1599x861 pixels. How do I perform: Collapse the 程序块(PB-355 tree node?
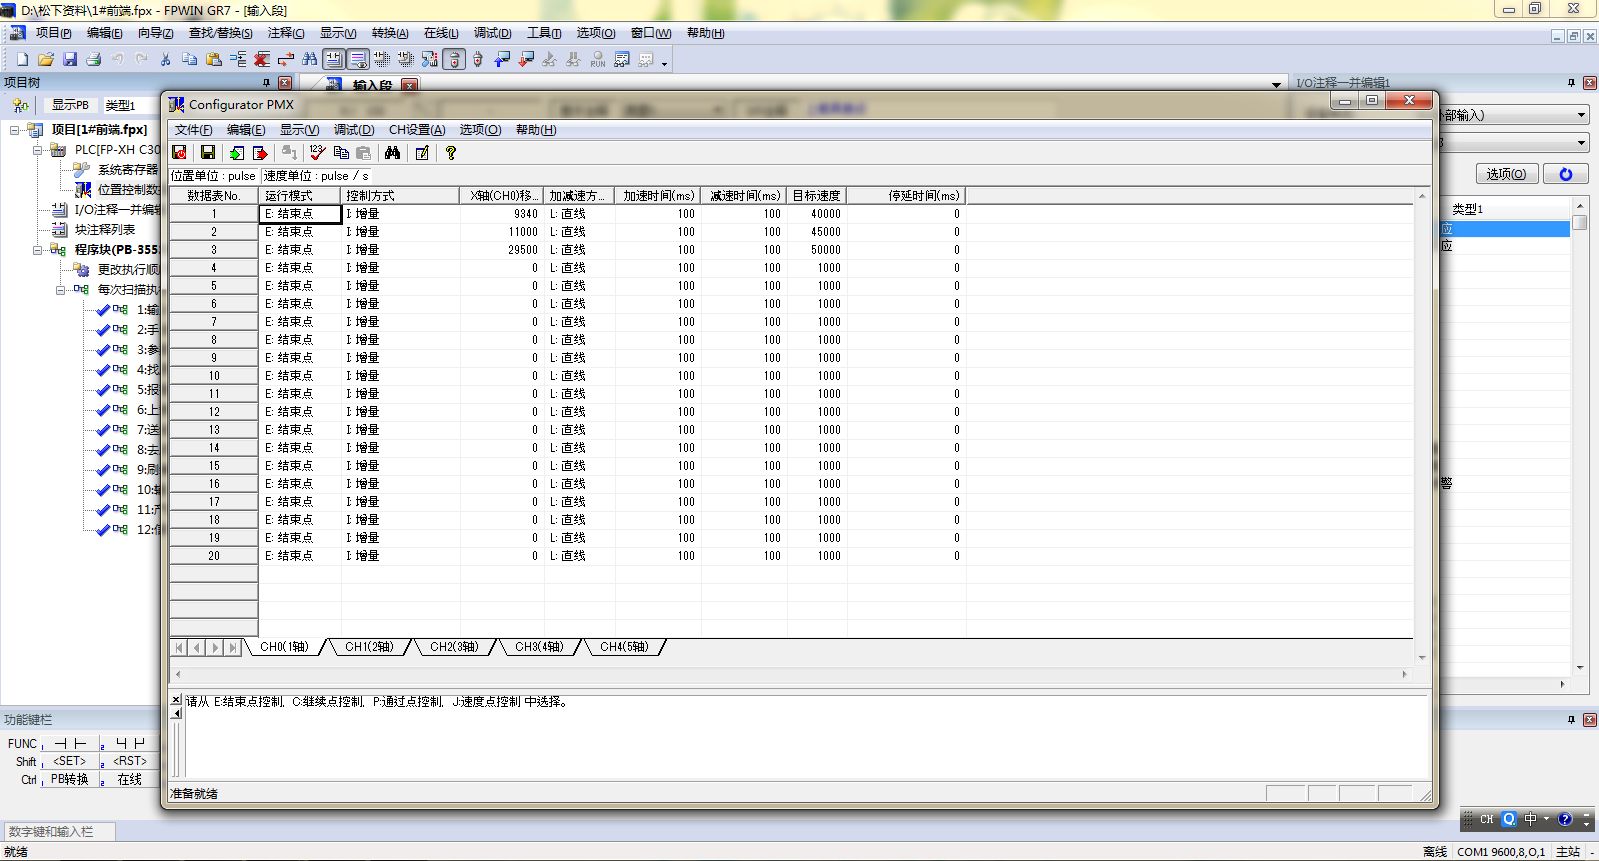pos(38,250)
